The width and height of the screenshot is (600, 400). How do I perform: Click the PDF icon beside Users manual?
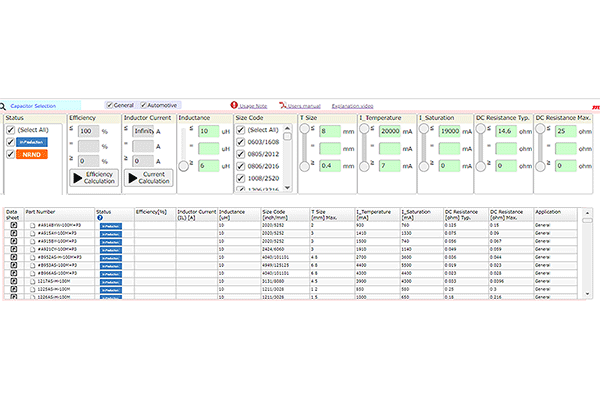(283, 104)
